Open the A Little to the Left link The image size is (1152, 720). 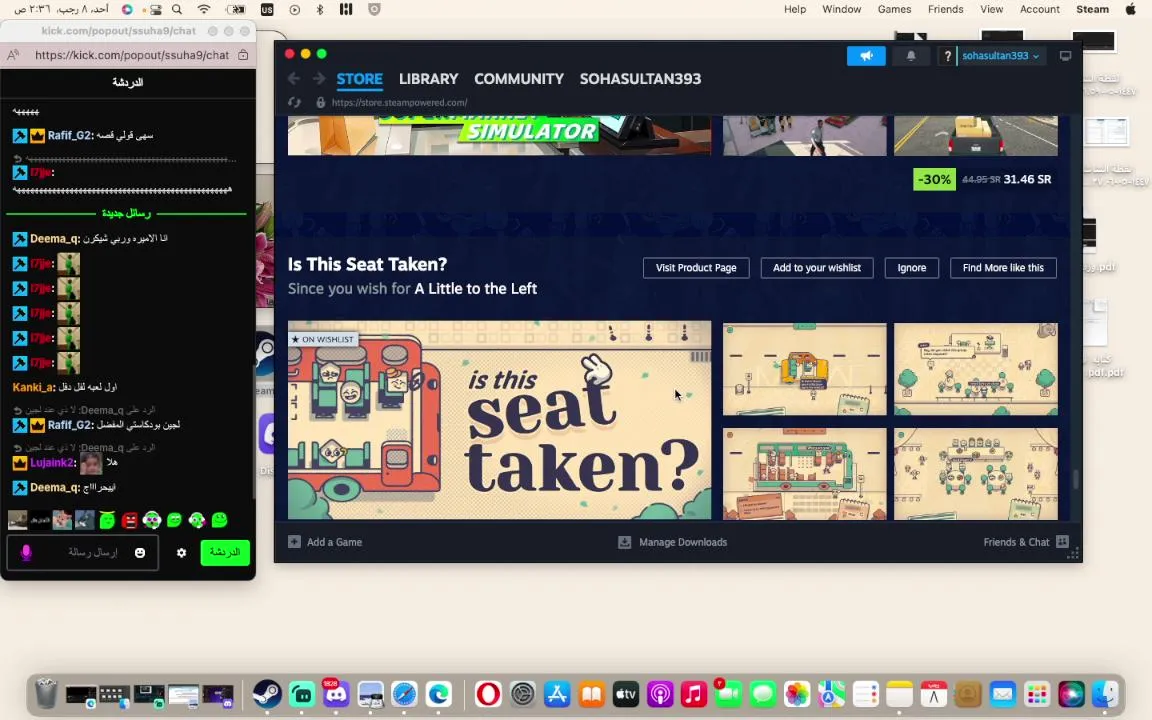tap(475, 289)
